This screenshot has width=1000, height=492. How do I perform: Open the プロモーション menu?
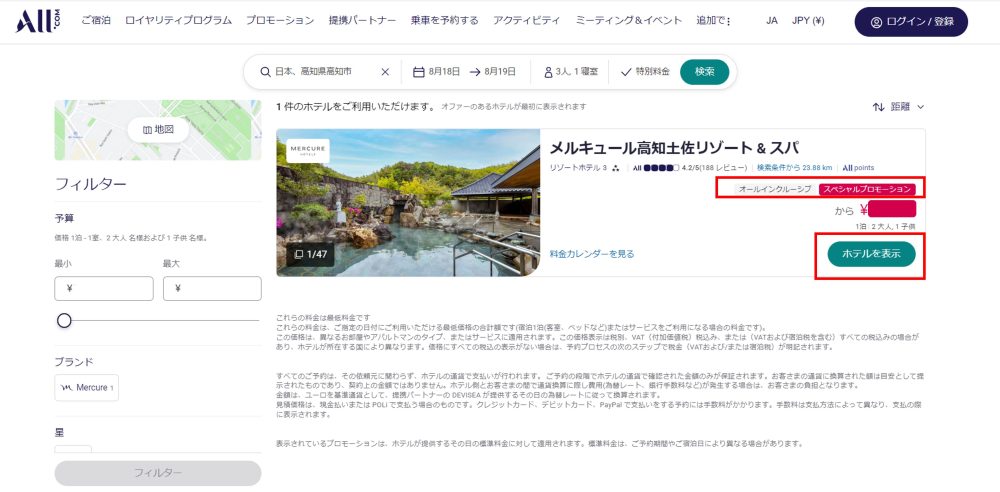280,21
